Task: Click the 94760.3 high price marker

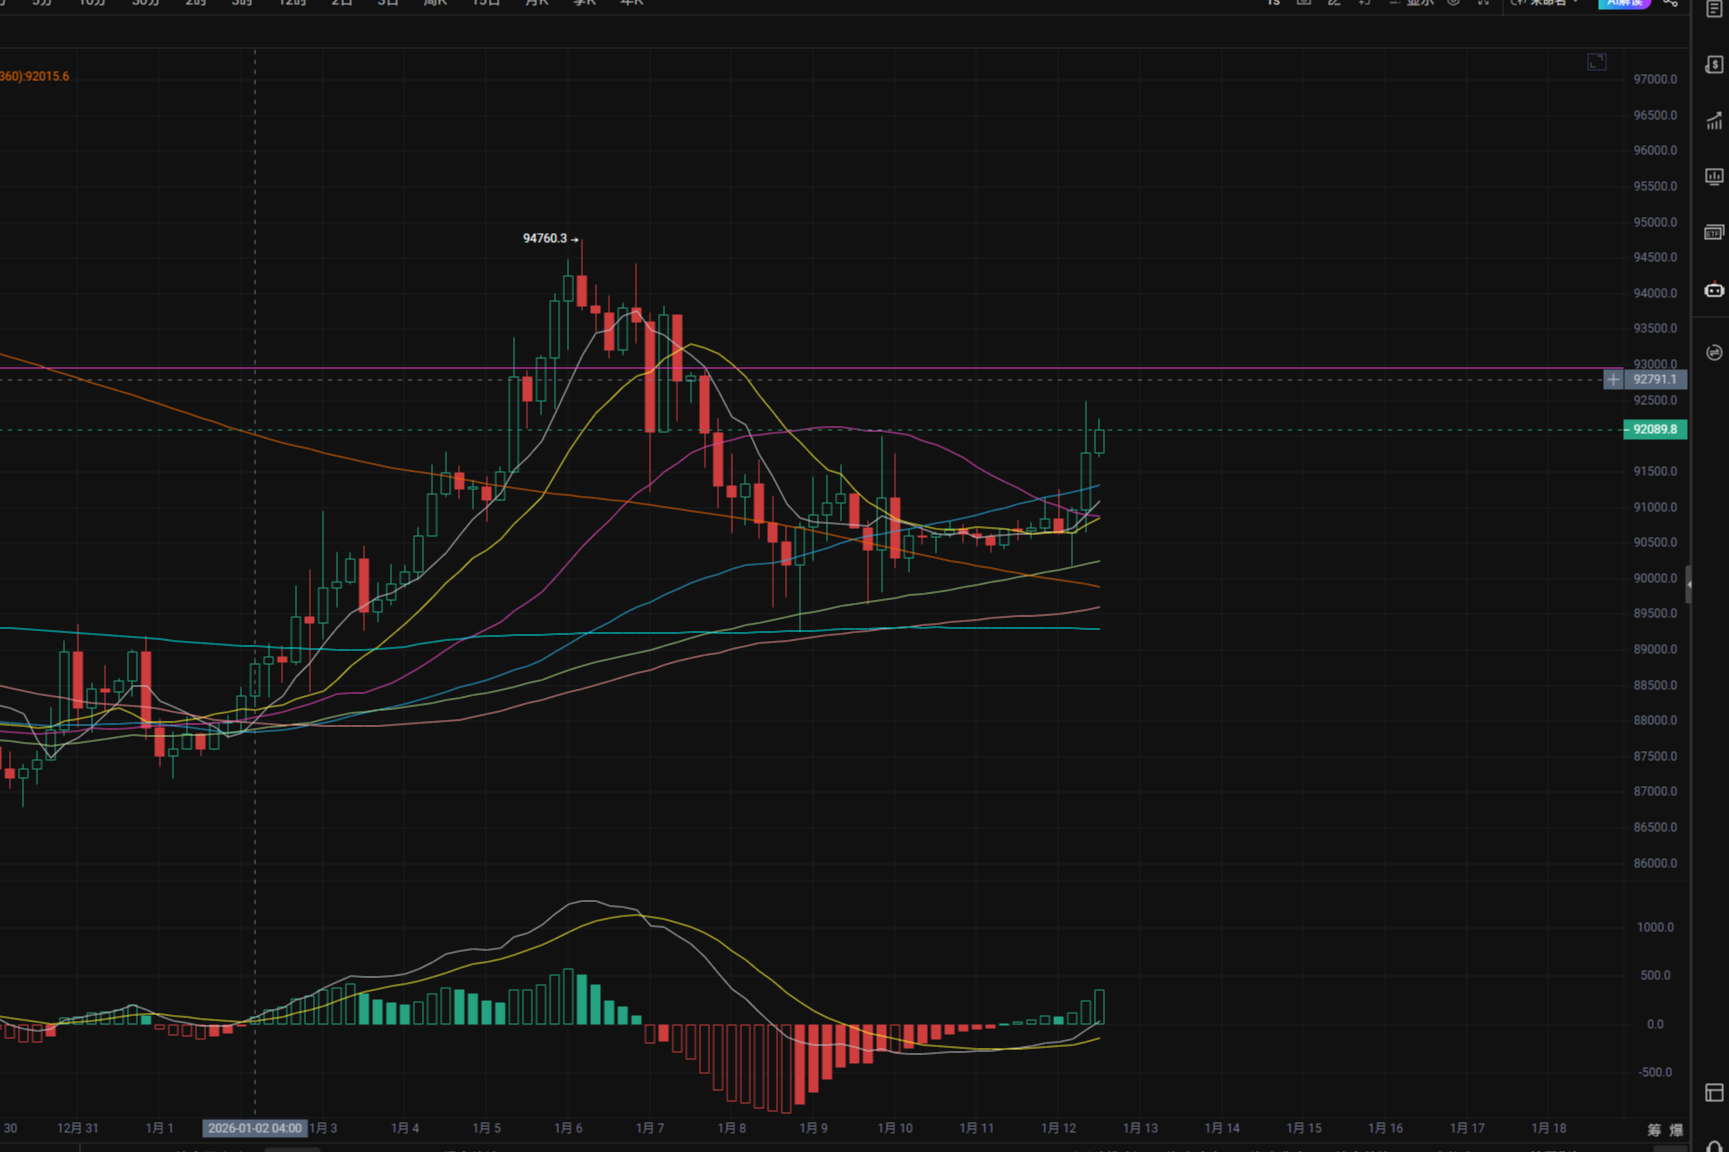Action: click(x=545, y=238)
